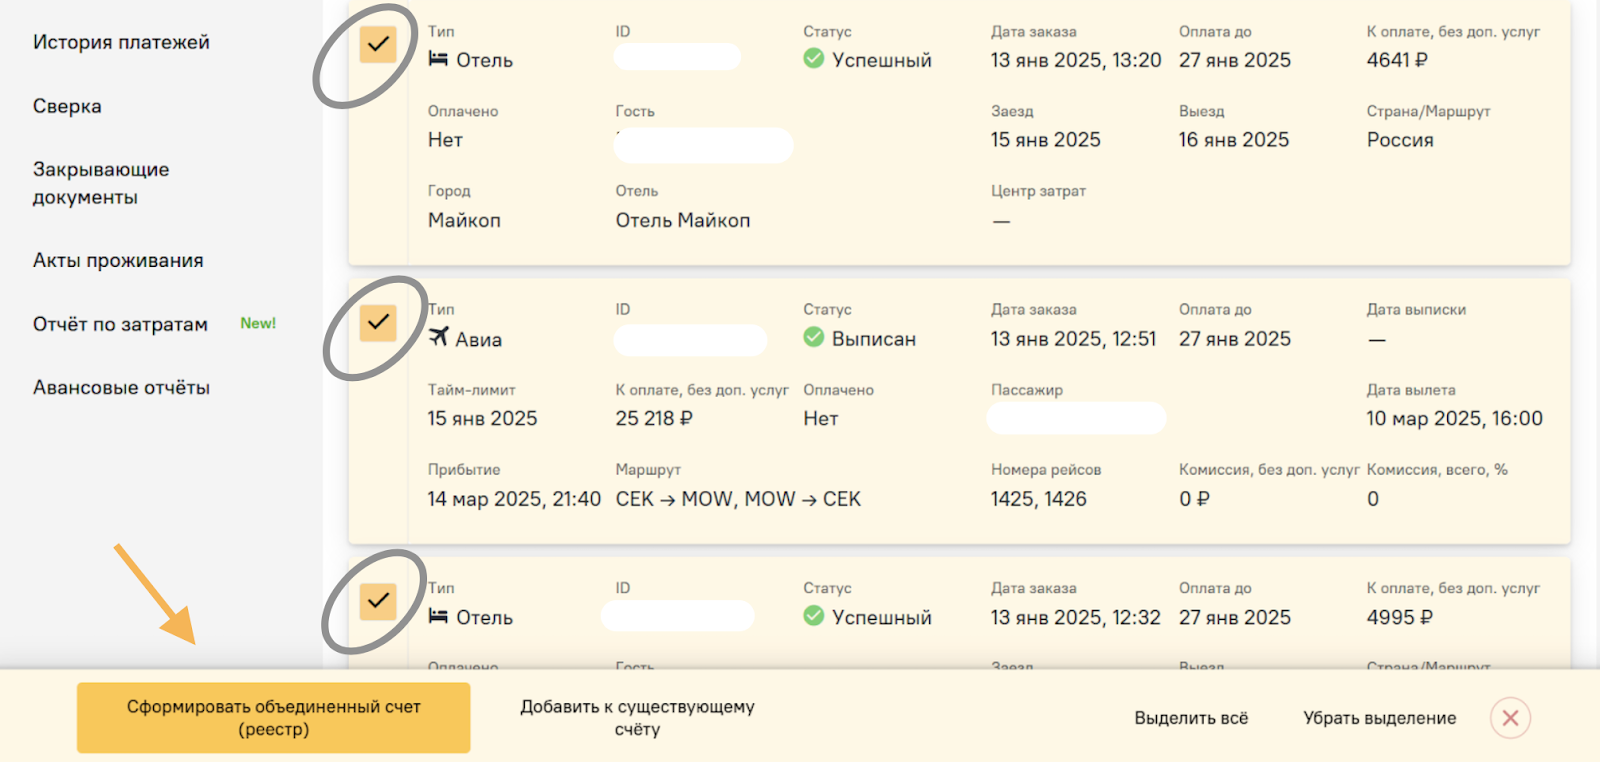Click green checkmark beside Выписан status
This screenshot has width=1600, height=762.
tap(814, 337)
